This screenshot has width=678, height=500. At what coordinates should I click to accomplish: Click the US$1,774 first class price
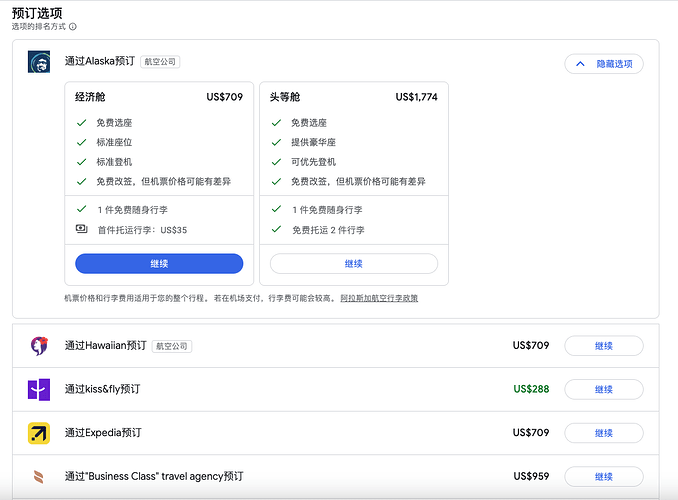pyautogui.click(x=416, y=97)
